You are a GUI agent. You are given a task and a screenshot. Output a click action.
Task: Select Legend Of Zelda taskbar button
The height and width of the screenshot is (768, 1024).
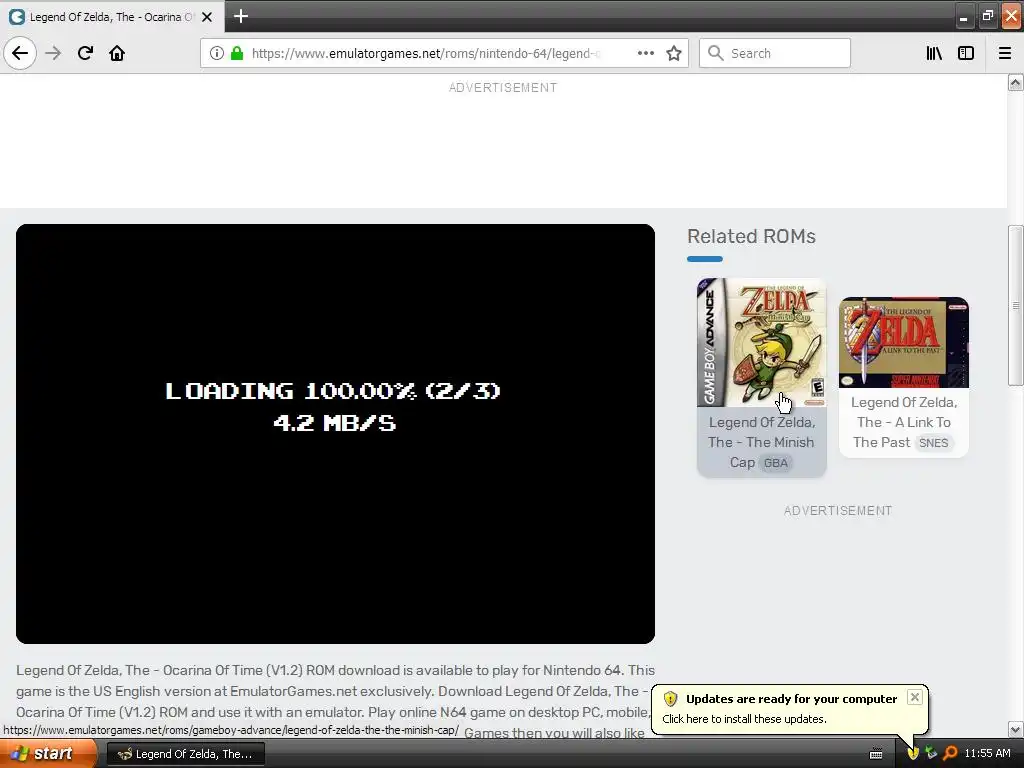point(185,754)
